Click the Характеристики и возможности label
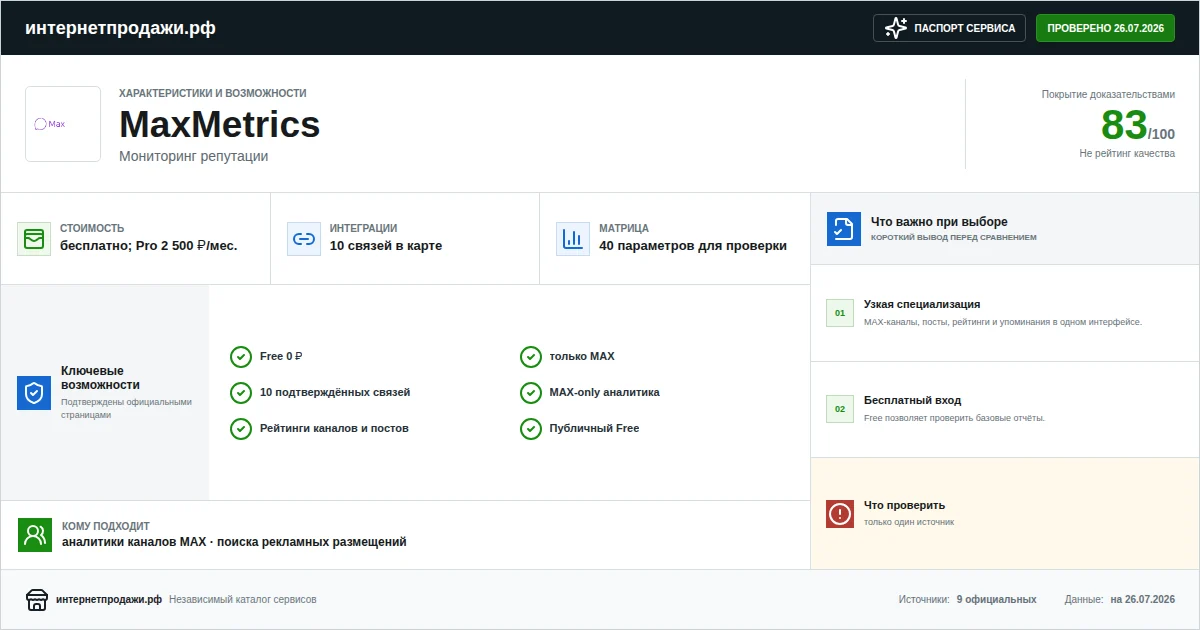This screenshot has width=1200, height=630. pyautogui.click(x=213, y=93)
